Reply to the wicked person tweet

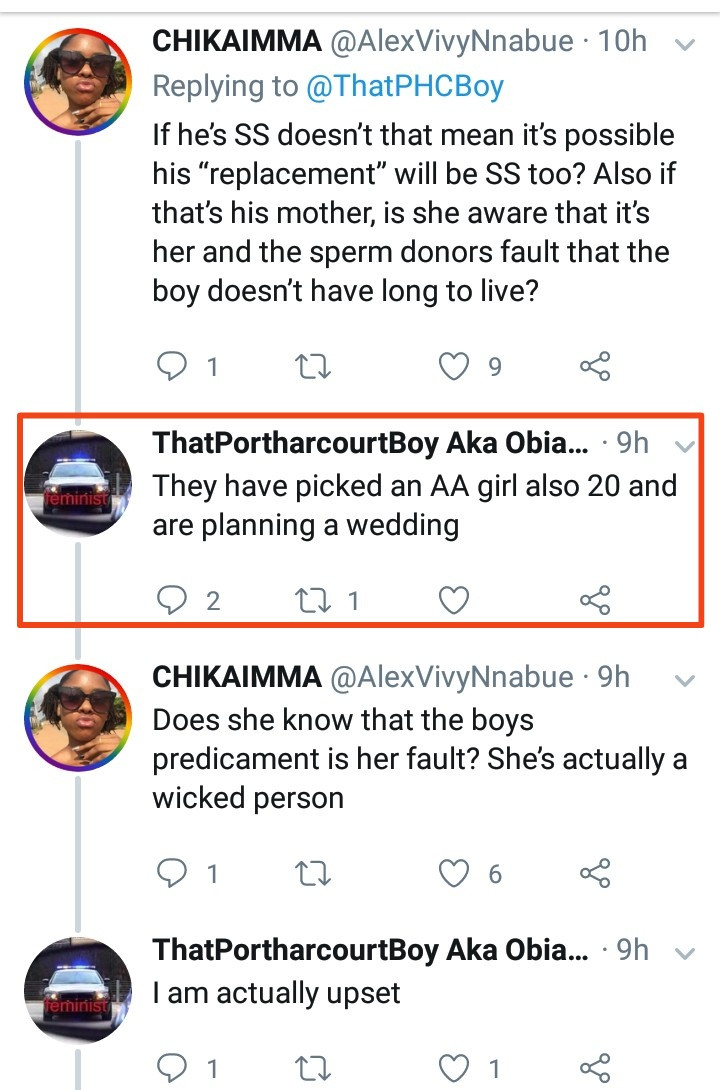(174, 874)
